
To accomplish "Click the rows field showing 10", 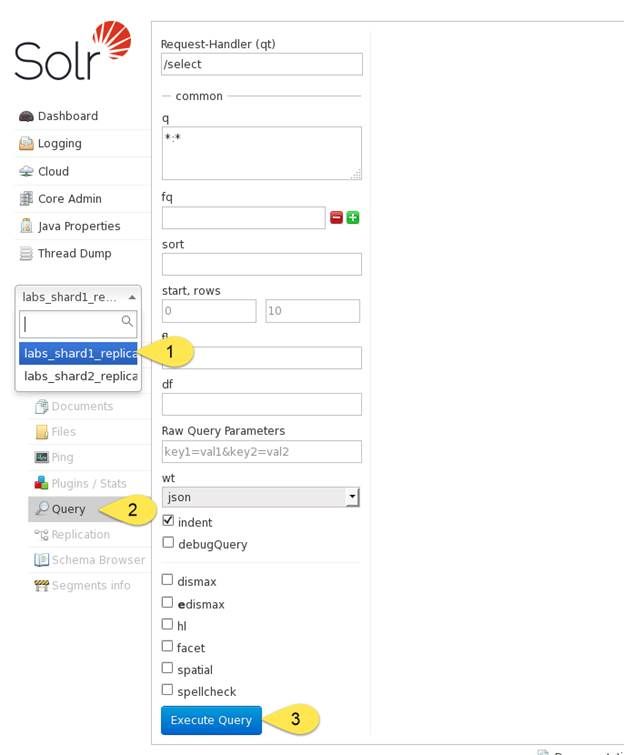I will (x=313, y=311).
